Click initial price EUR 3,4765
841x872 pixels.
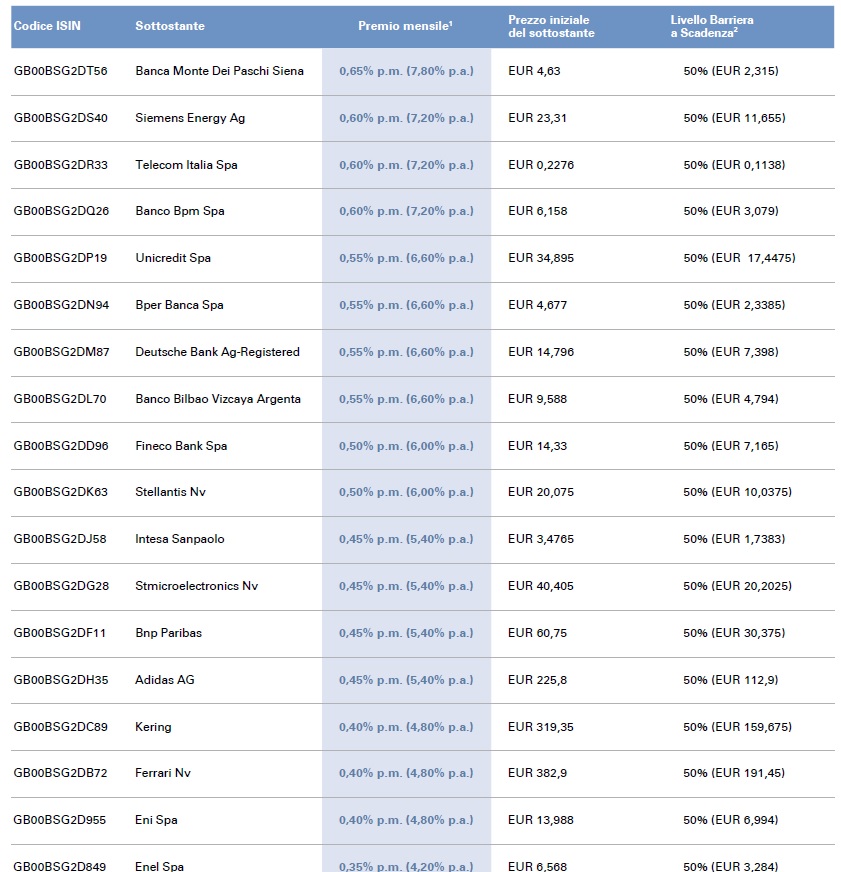[x=541, y=539]
